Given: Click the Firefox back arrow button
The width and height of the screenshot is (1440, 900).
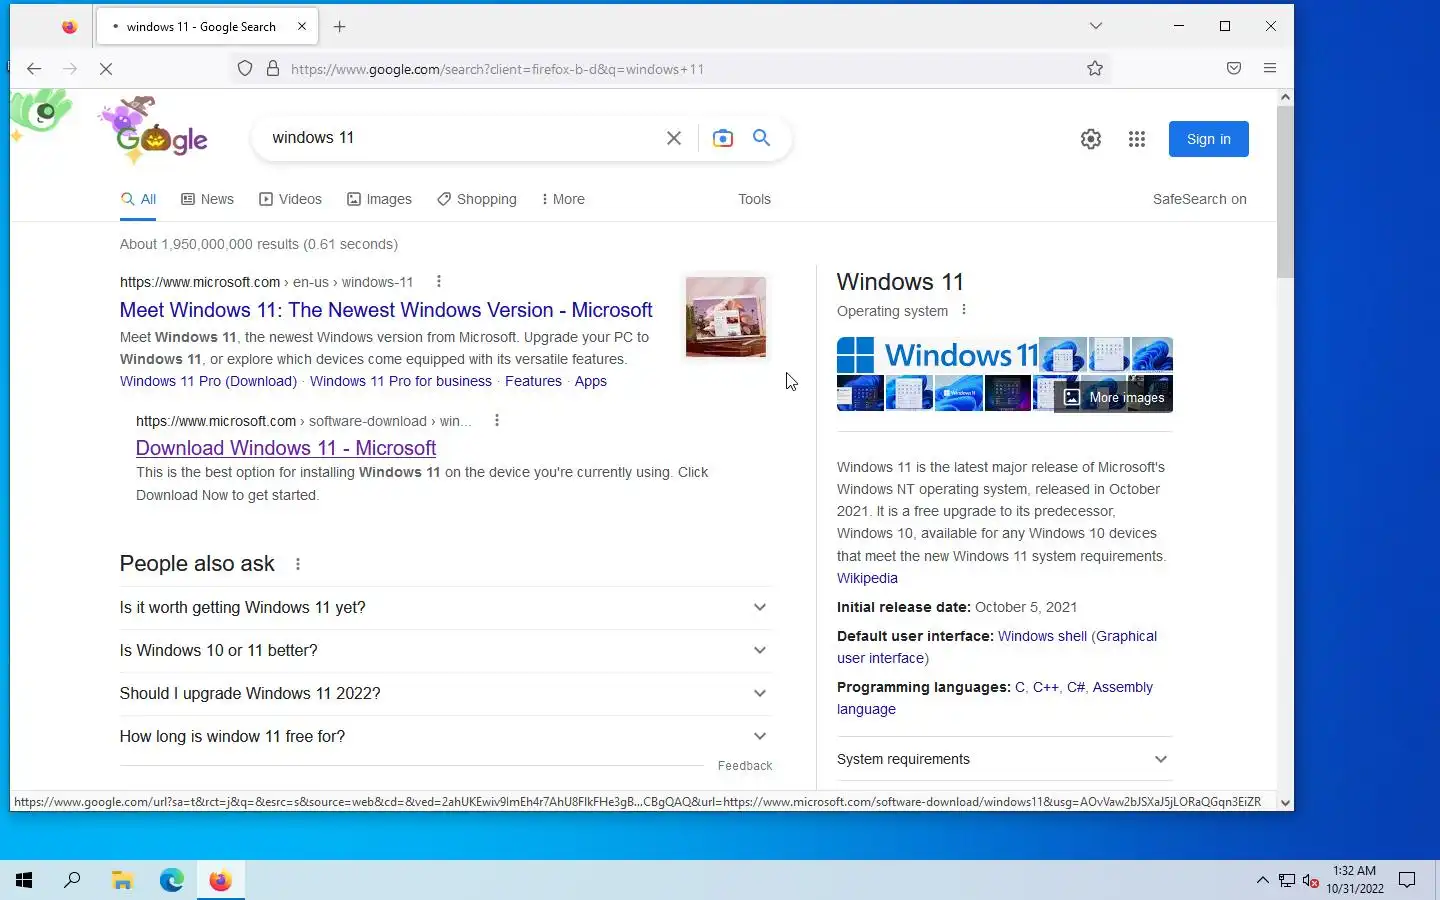Looking at the screenshot, I should coord(34,69).
